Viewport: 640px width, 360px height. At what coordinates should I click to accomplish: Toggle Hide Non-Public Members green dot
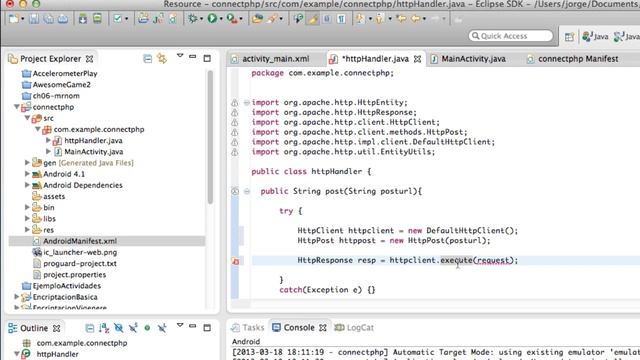pos(147,328)
